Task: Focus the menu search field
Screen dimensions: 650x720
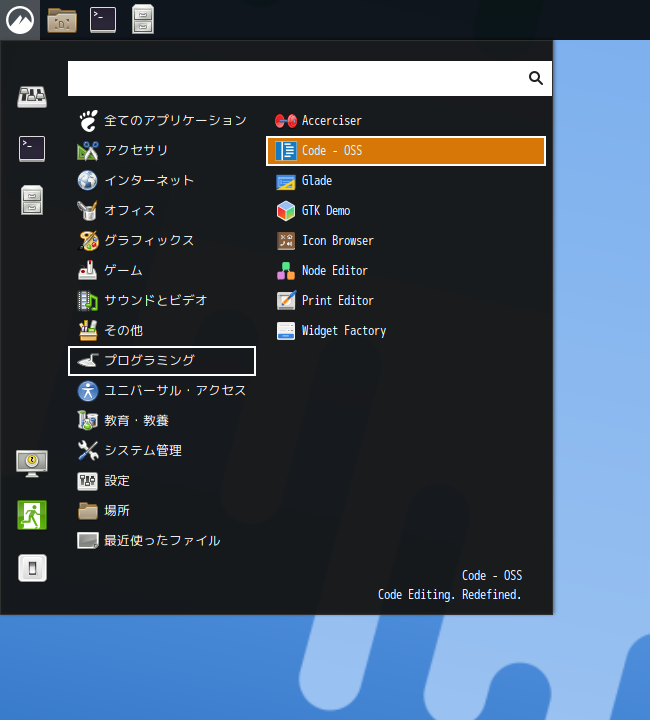Action: [310, 79]
